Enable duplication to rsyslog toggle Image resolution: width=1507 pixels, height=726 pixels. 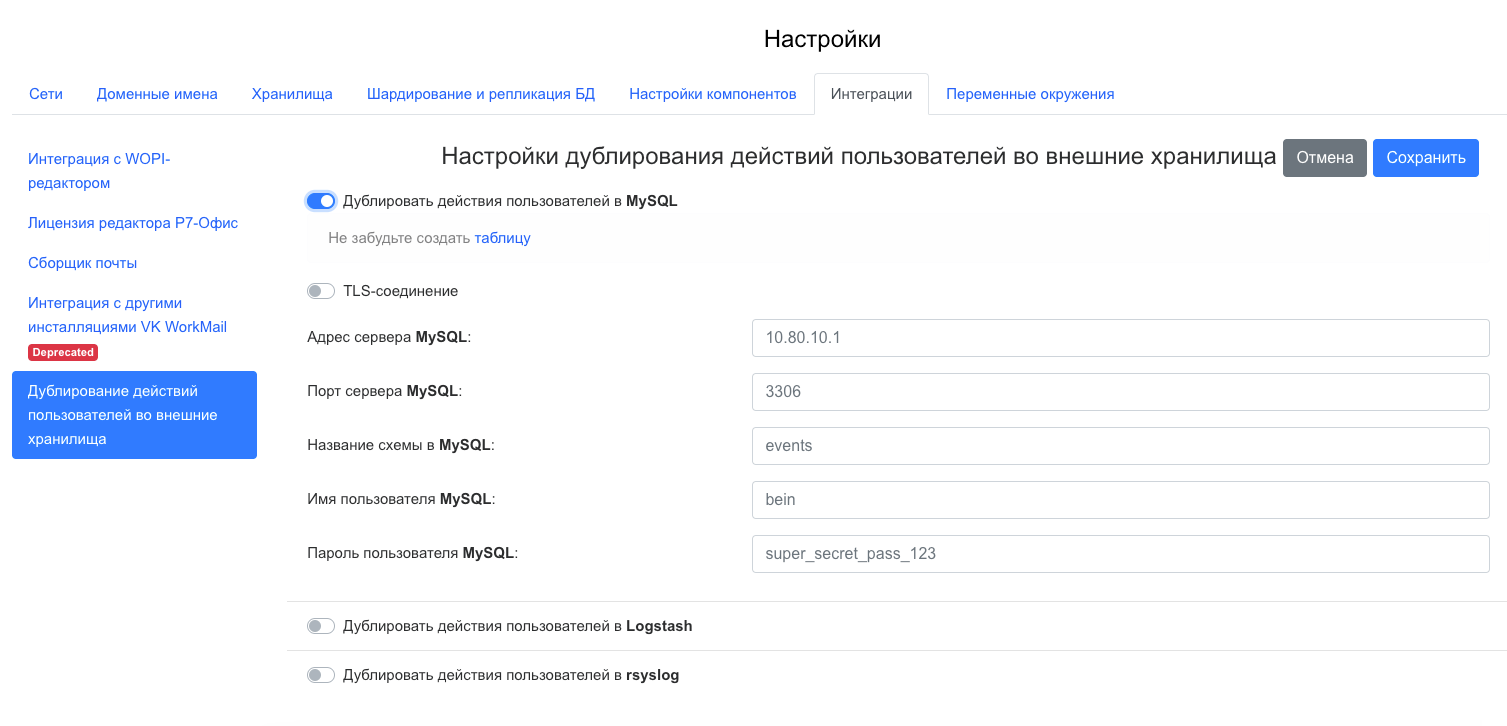click(x=321, y=675)
